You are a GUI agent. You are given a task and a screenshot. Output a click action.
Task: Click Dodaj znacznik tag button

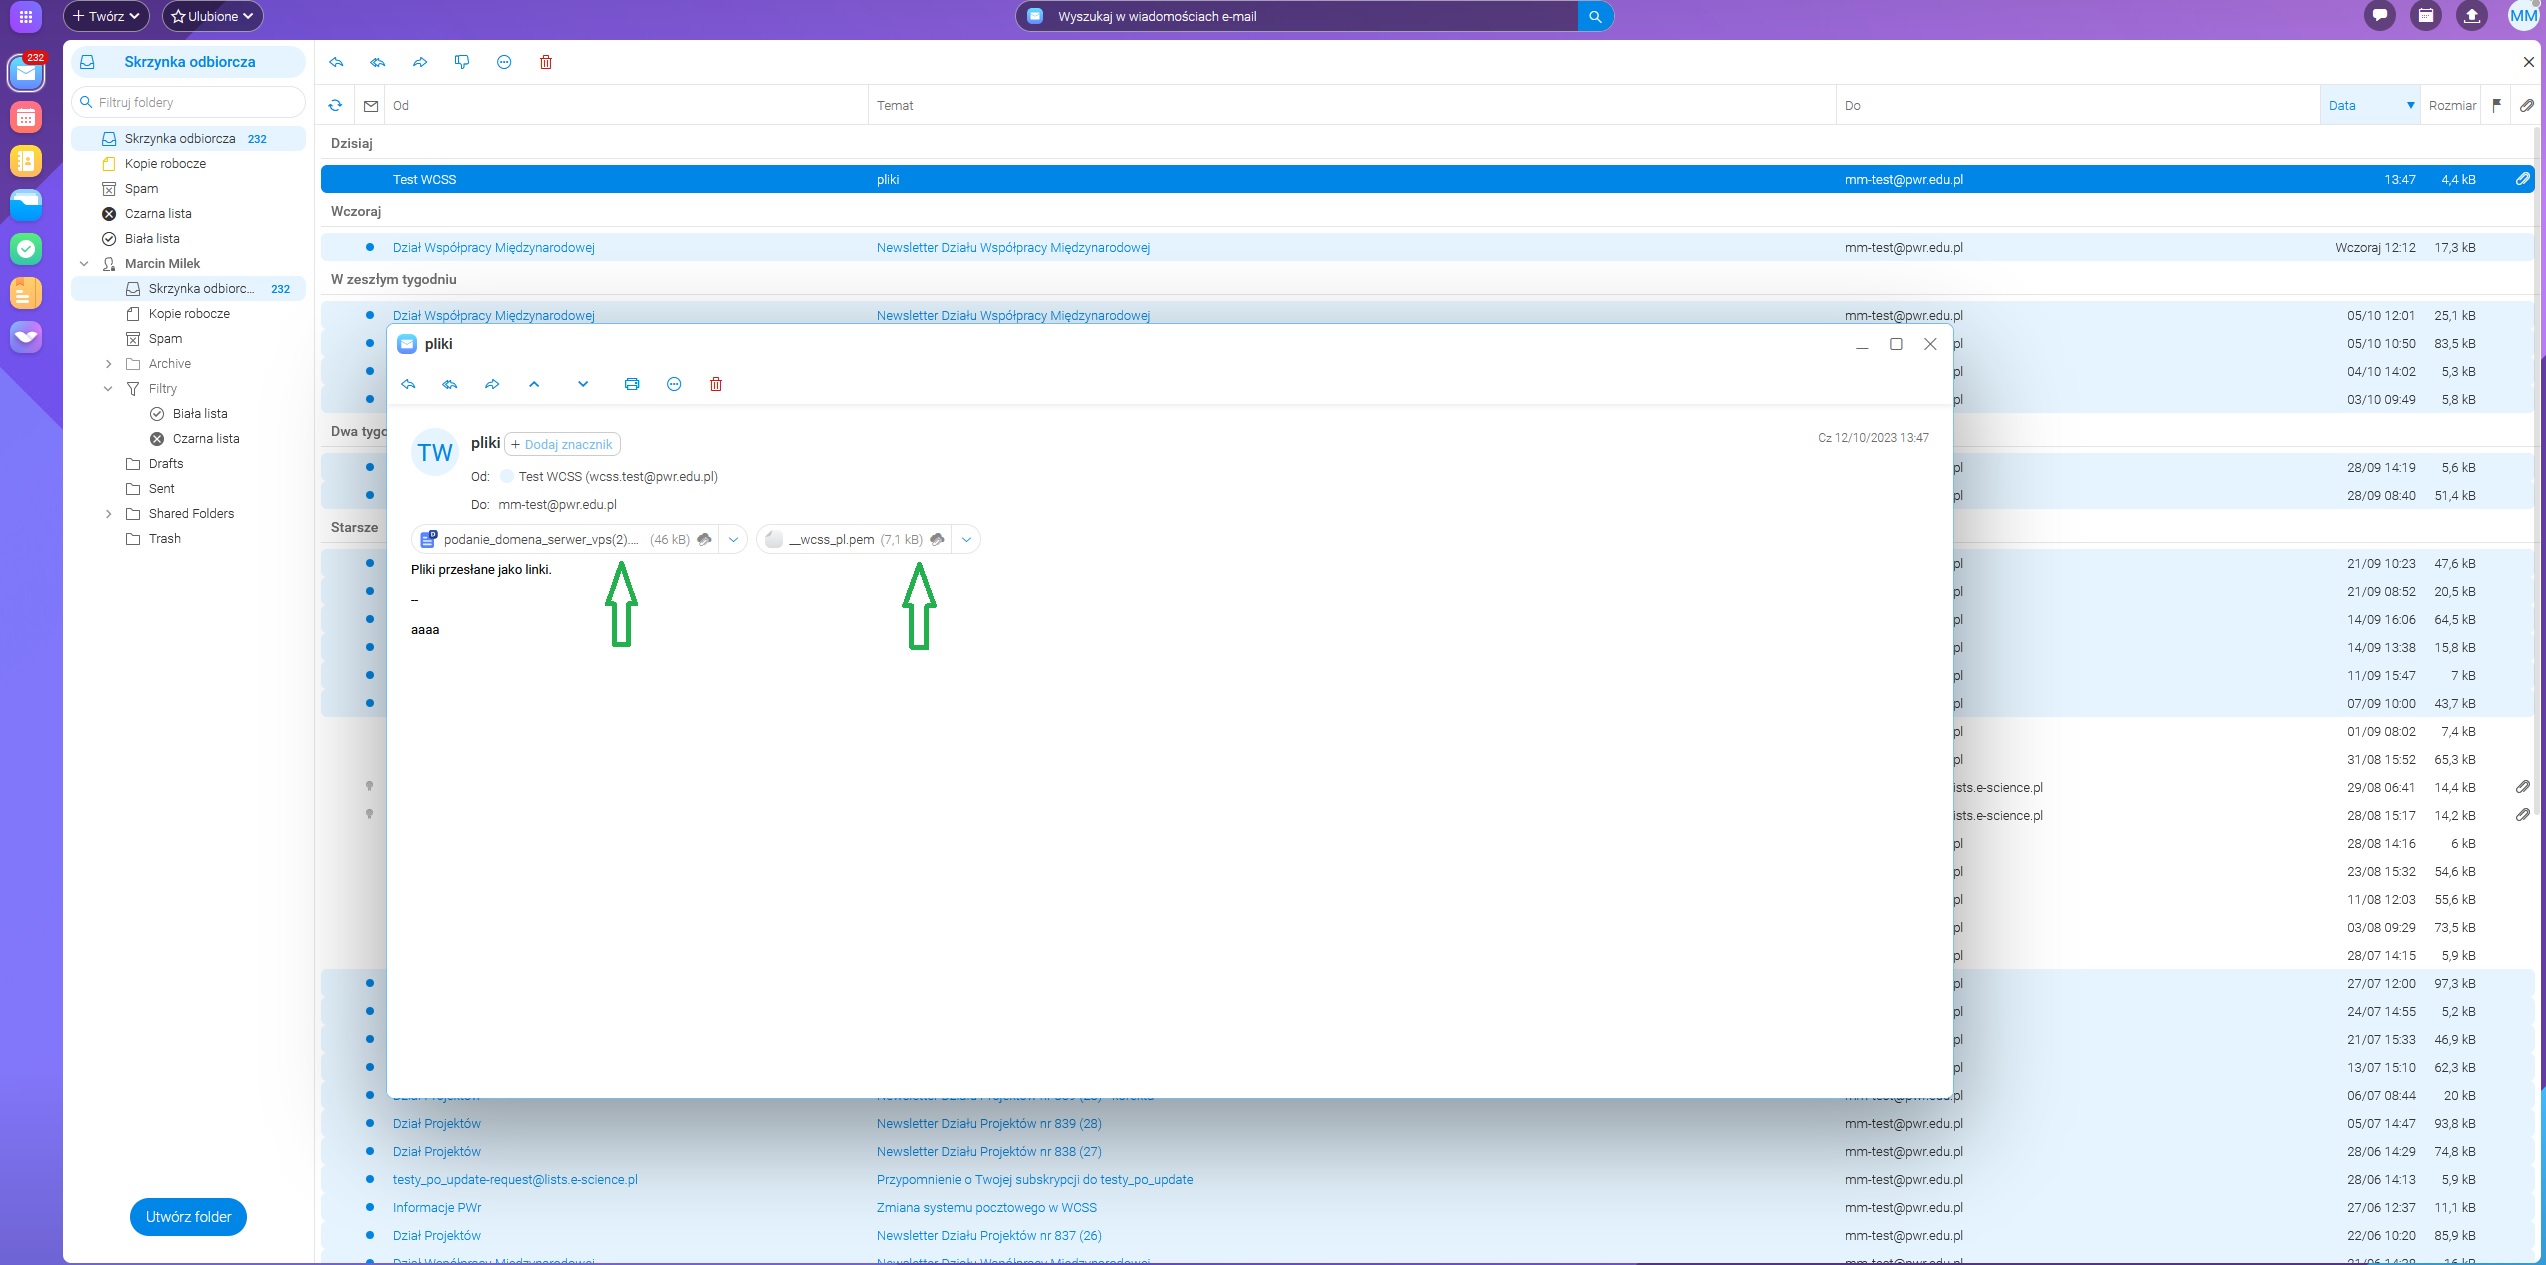pyautogui.click(x=562, y=444)
